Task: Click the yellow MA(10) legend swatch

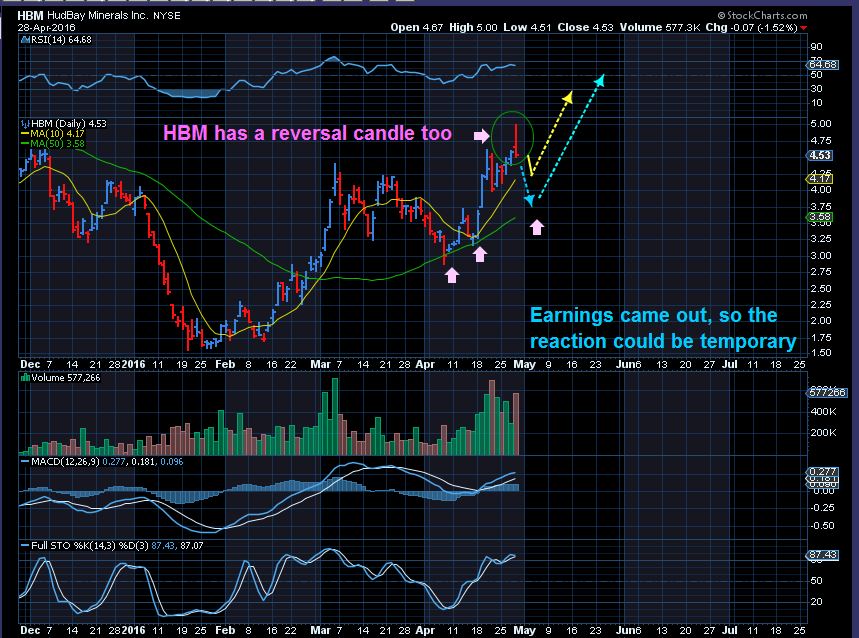Action: click(x=25, y=134)
